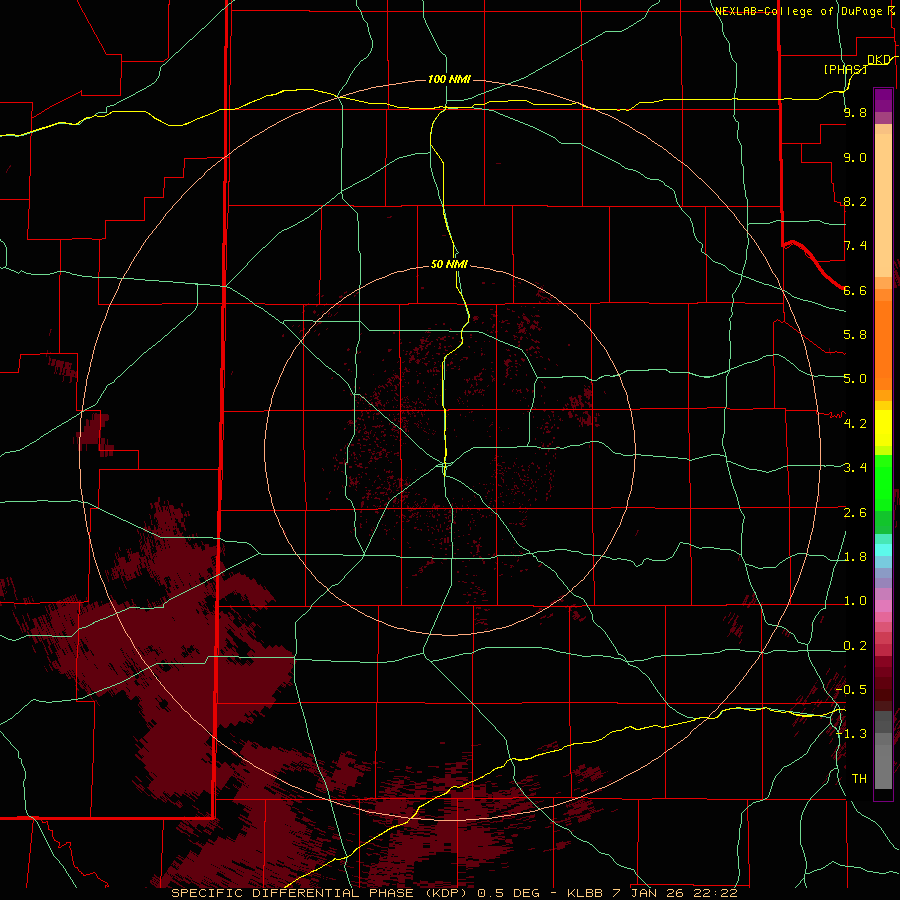Click the 7.4 scale value
900x900 pixels.
855,246
